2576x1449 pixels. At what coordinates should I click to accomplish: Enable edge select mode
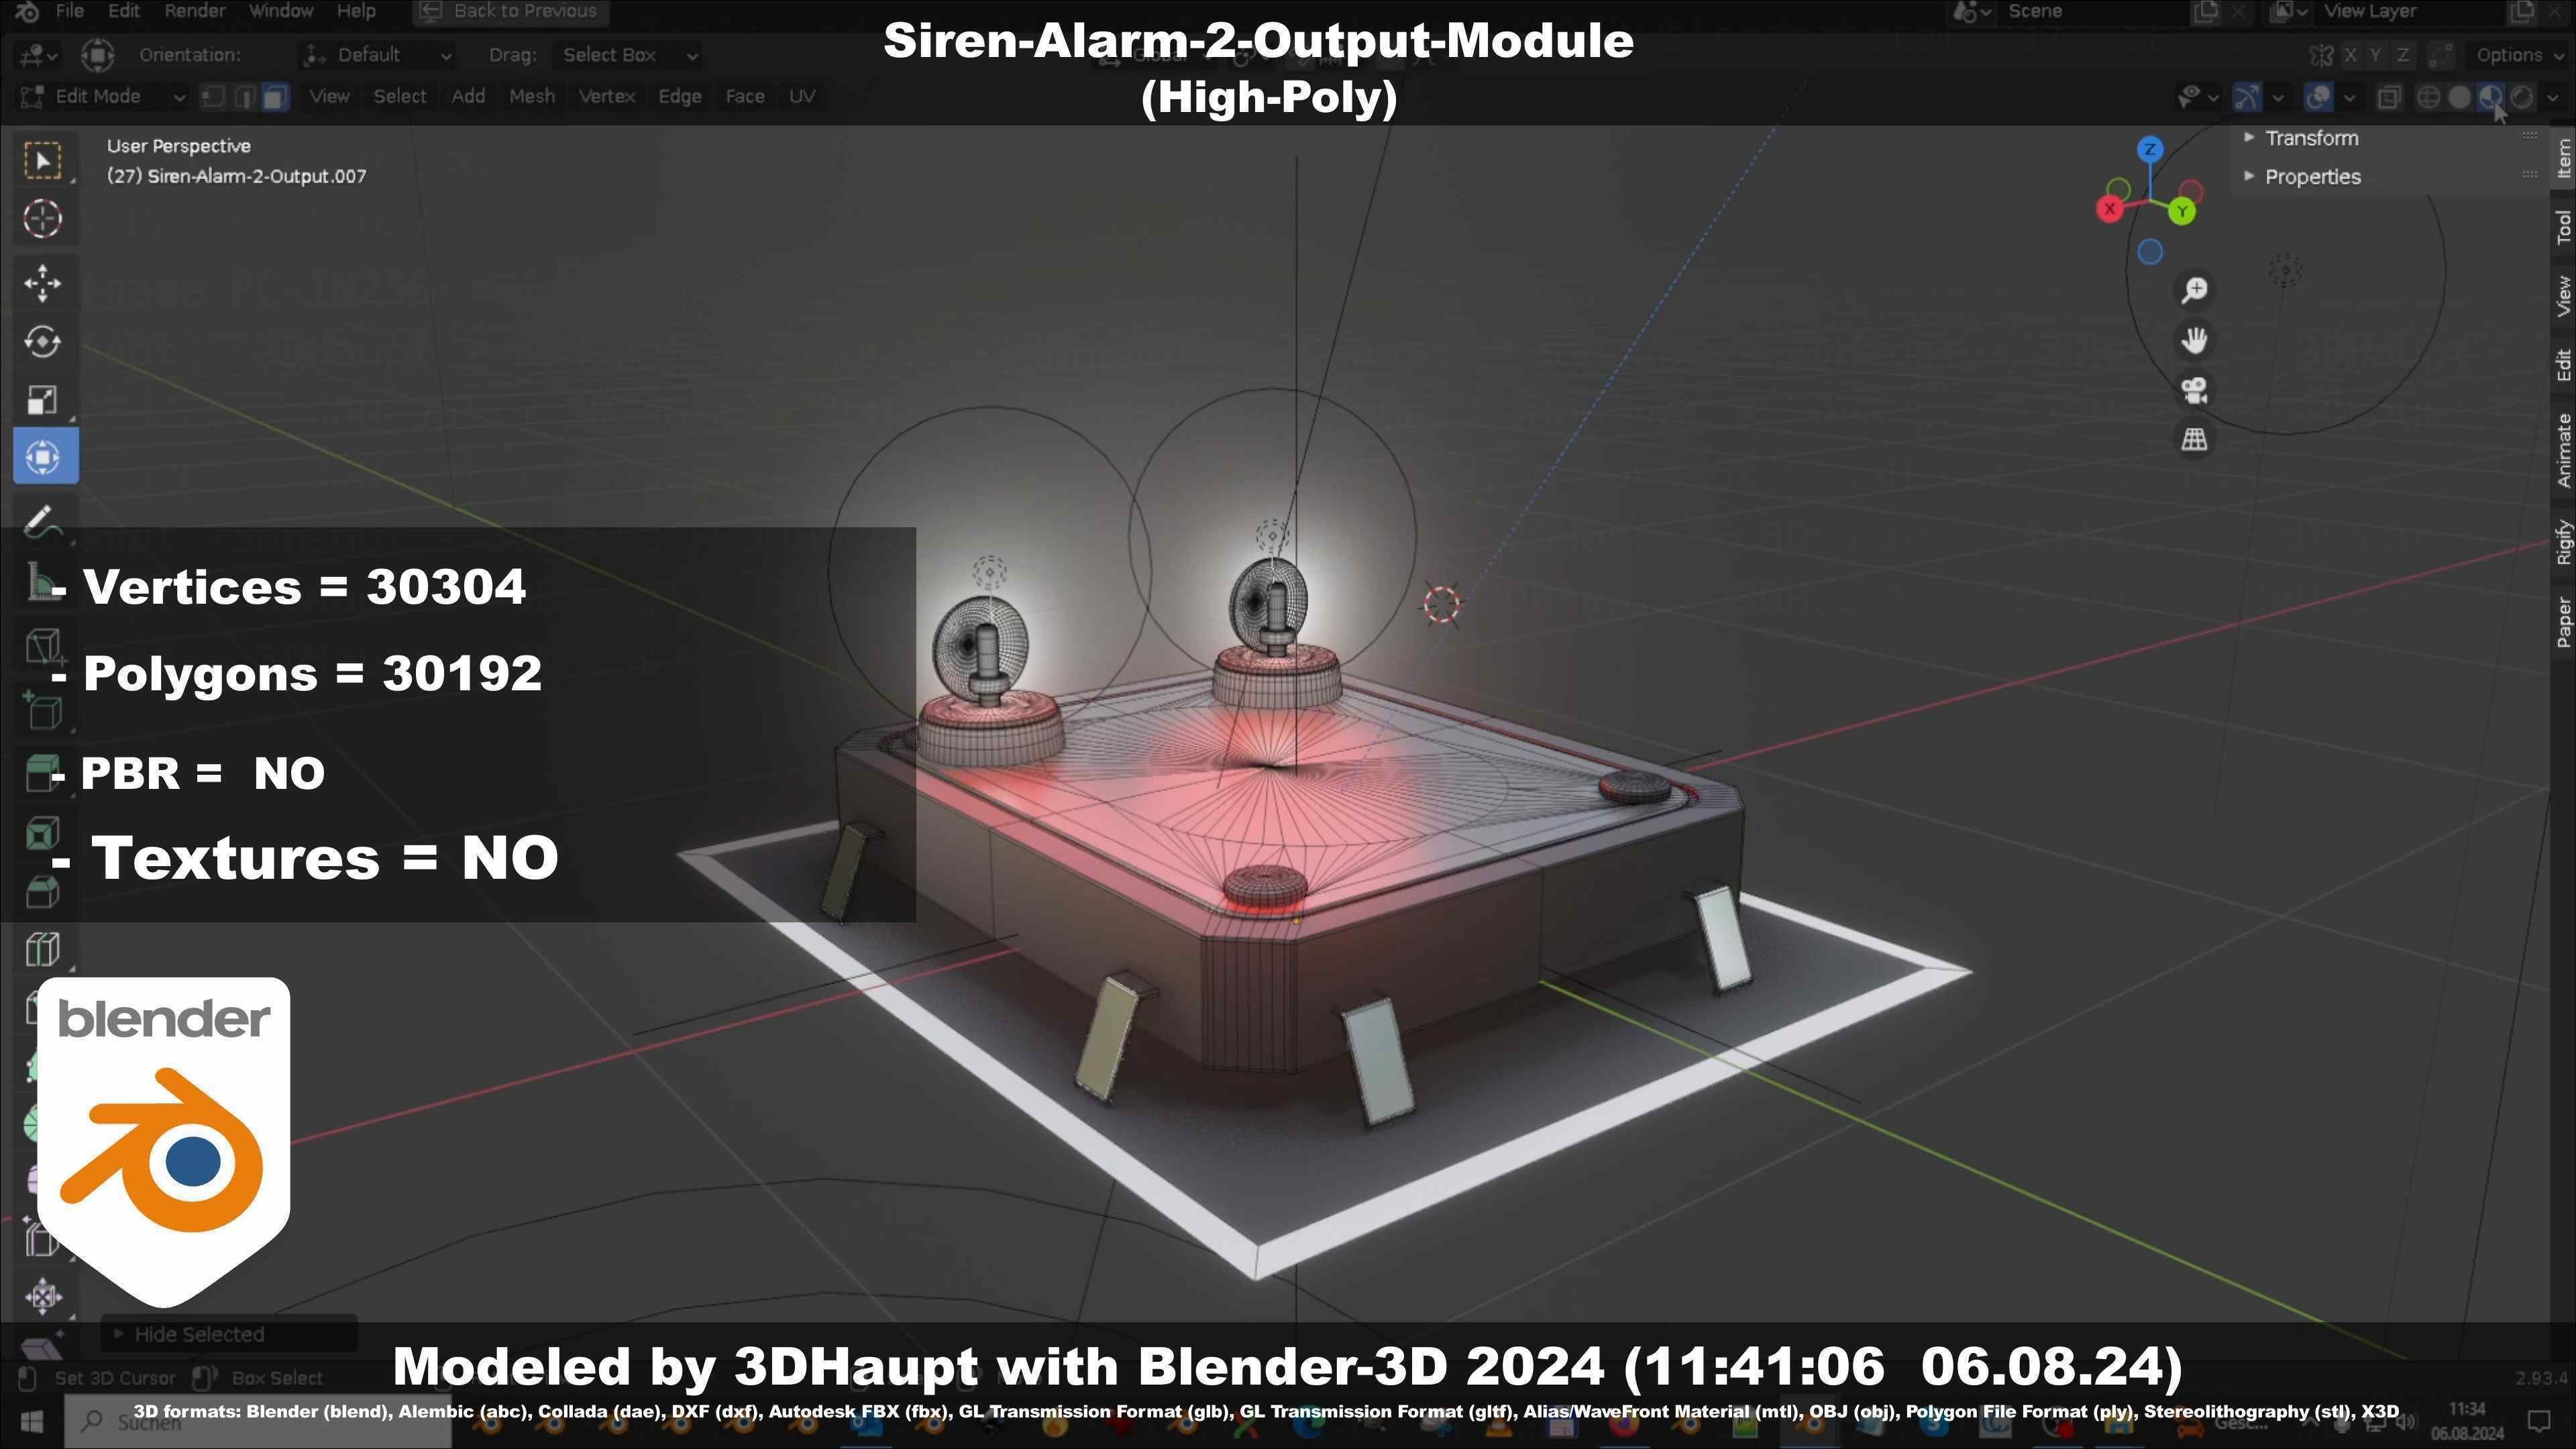244,96
